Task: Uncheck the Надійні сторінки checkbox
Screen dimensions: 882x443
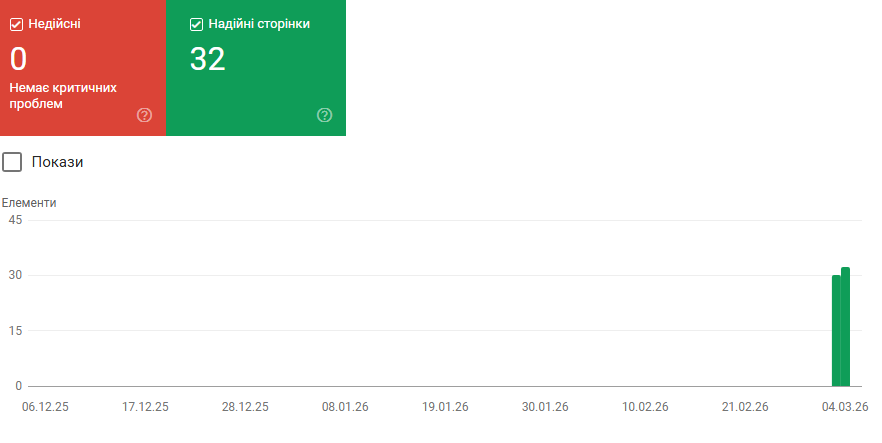Action: 196,24
